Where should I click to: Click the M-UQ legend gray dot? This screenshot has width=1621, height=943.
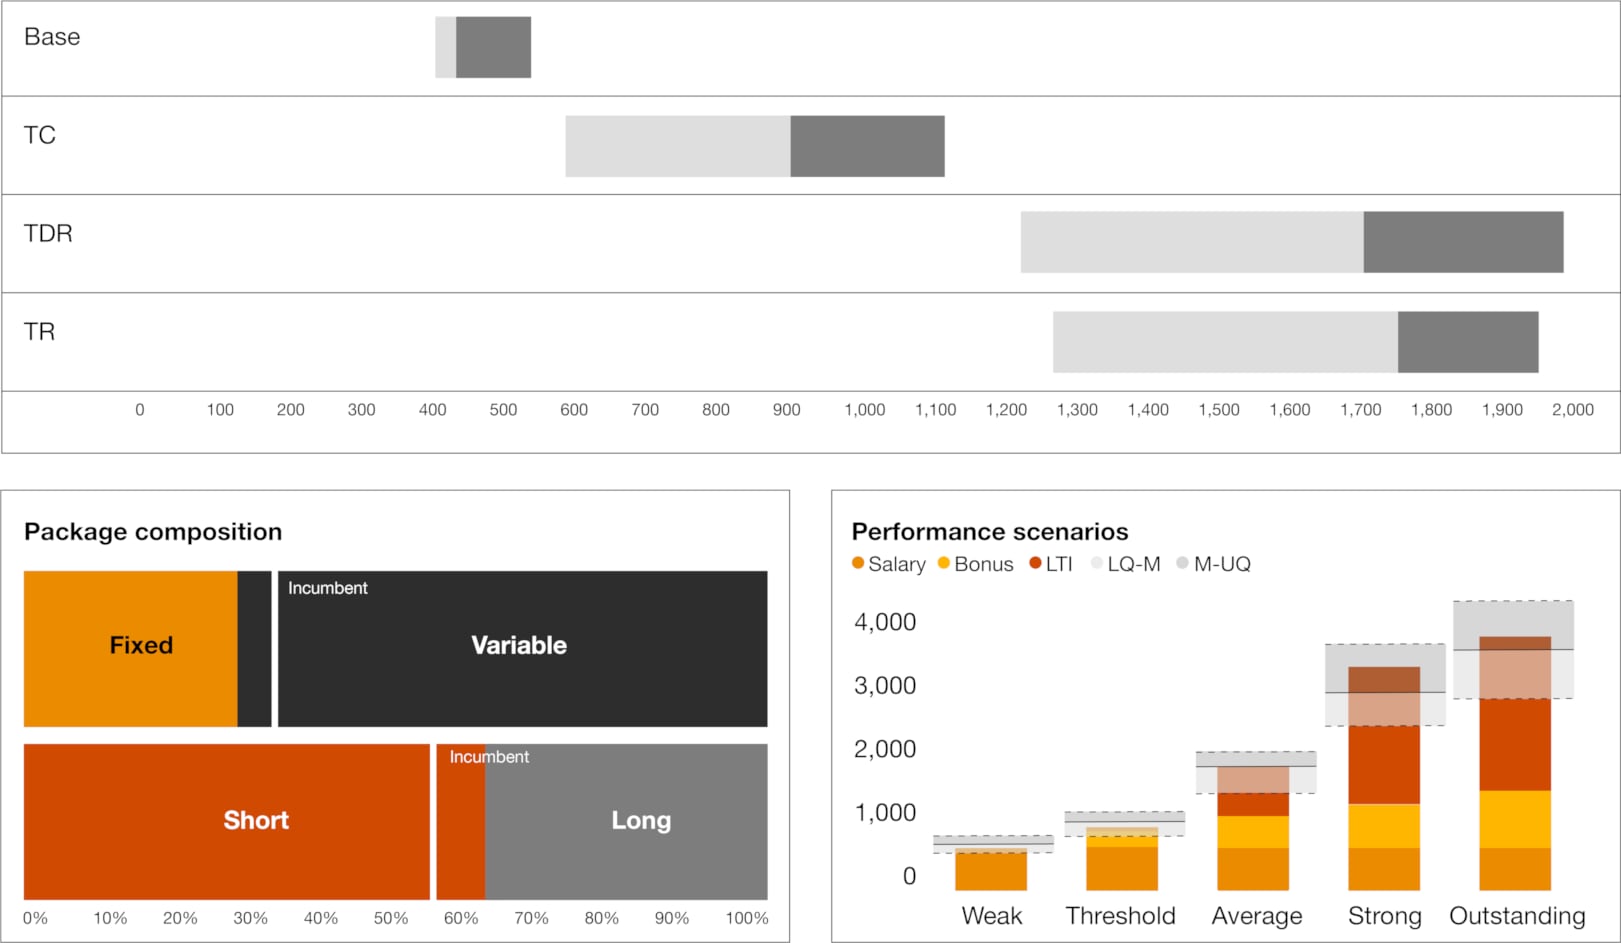[x=1183, y=564]
